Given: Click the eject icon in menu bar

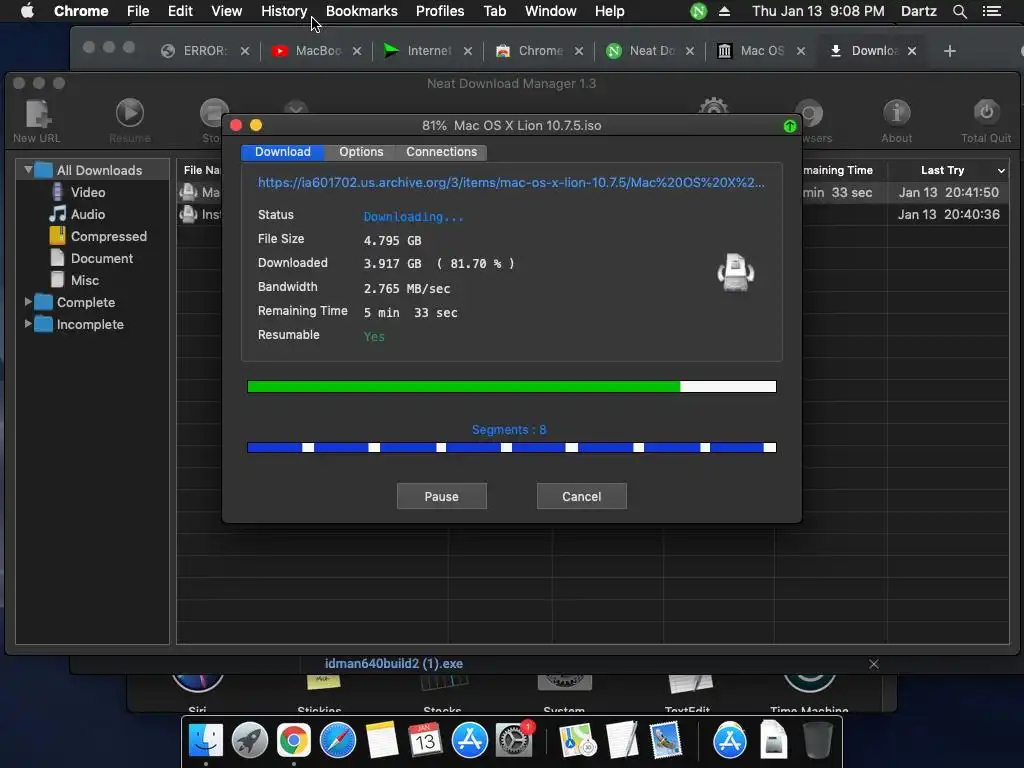Looking at the screenshot, I should pos(724,11).
